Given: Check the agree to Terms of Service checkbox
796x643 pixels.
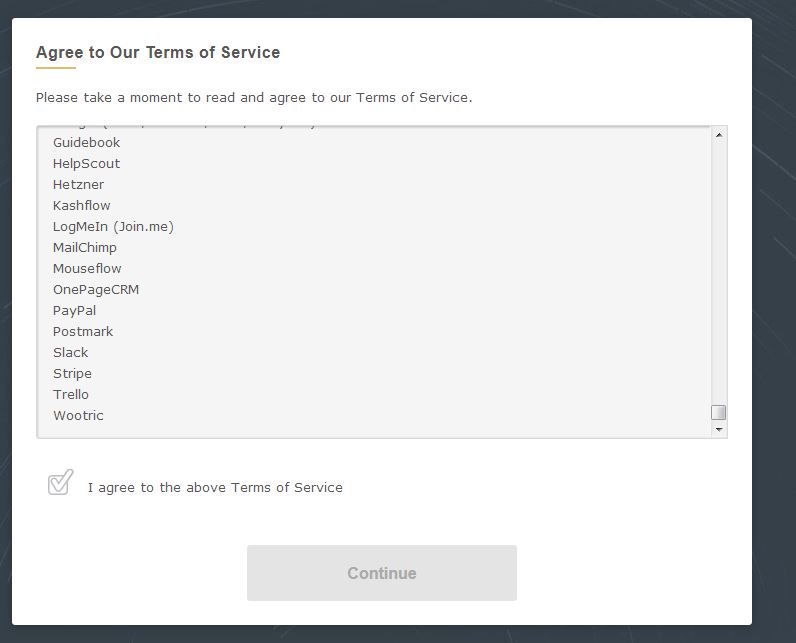Looking at the screenshot, I should pyautogui.click(x=60, y=482).
